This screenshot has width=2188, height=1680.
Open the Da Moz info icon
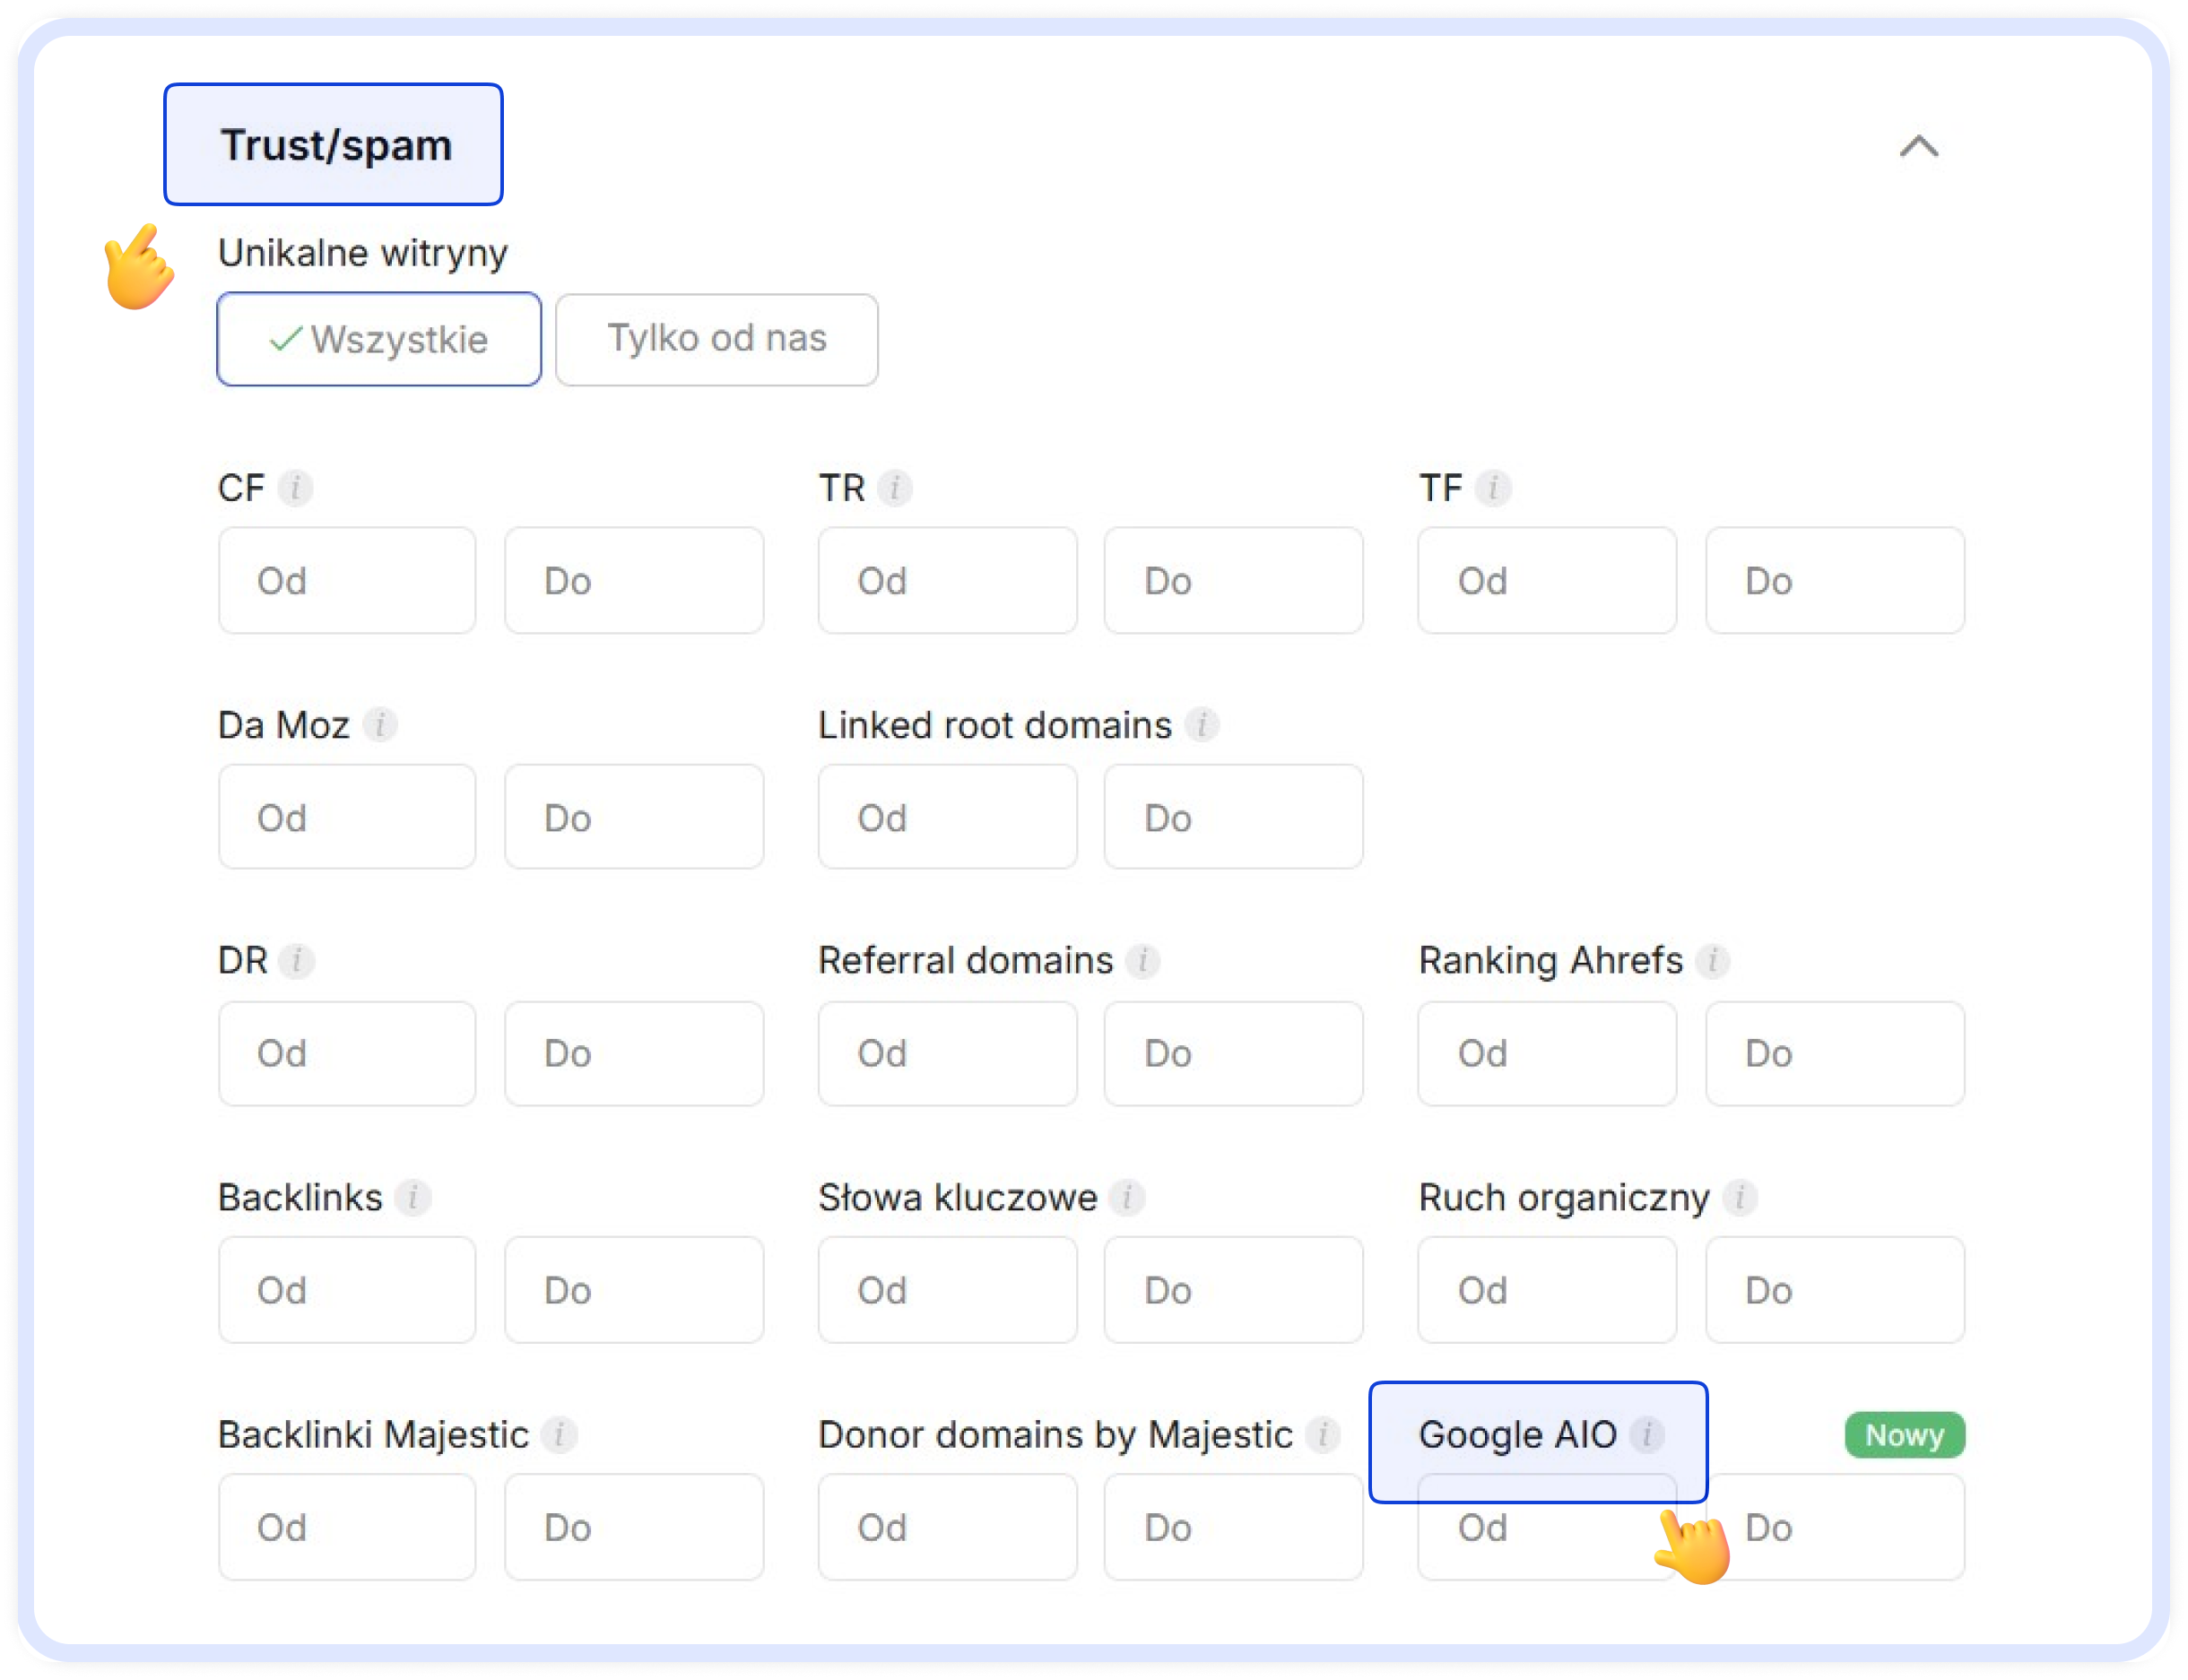(x=380, y=724)
